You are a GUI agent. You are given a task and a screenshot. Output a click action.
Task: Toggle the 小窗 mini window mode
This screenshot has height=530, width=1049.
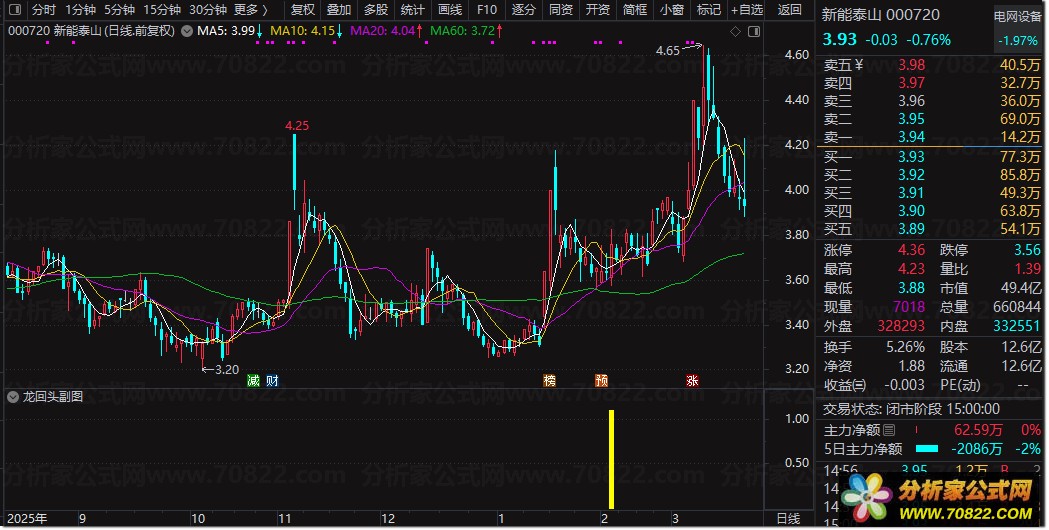pyautogui.click(x=672, y=10)
